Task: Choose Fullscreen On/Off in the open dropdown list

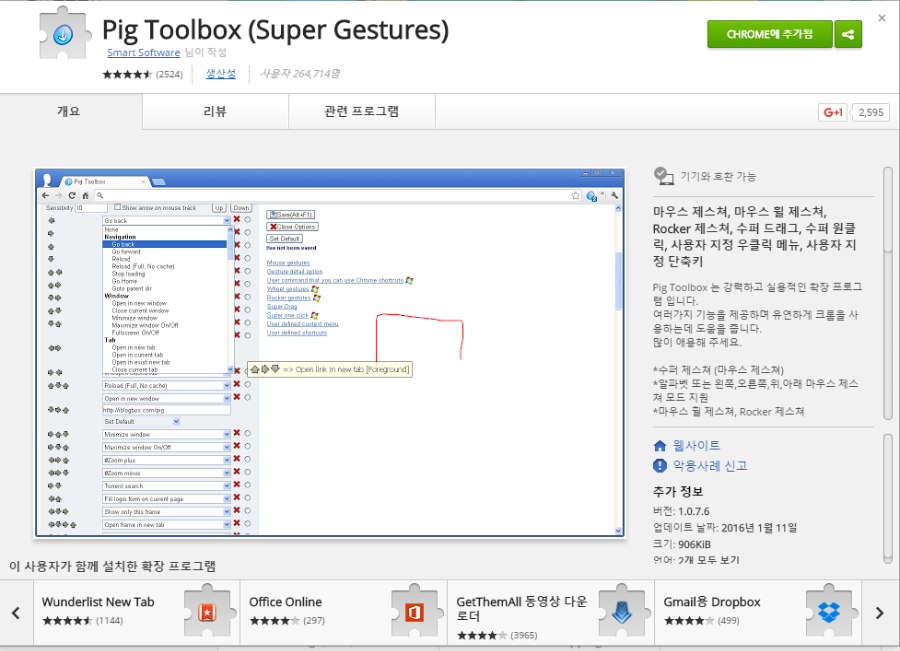Action: click(x=135, y=332)
